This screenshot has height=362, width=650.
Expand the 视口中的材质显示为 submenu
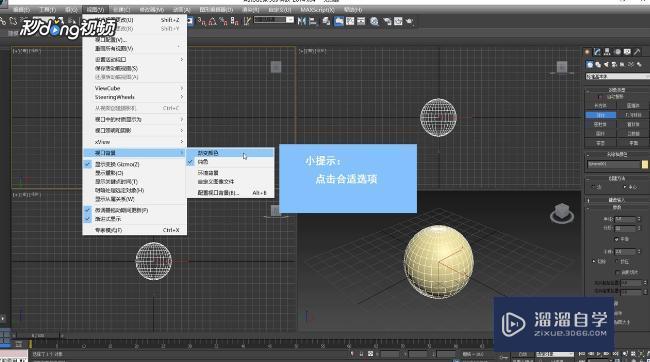(134, 119)
